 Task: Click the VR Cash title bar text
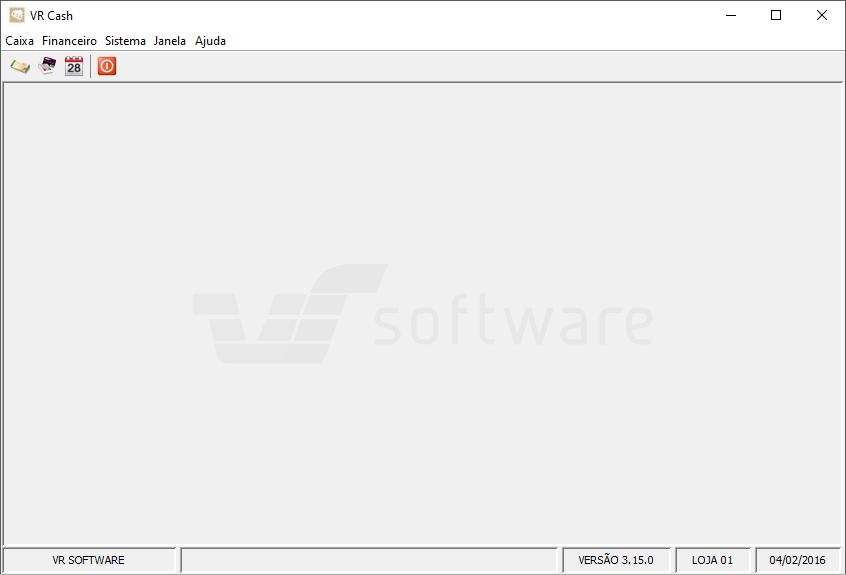click(x=52, y=15)
